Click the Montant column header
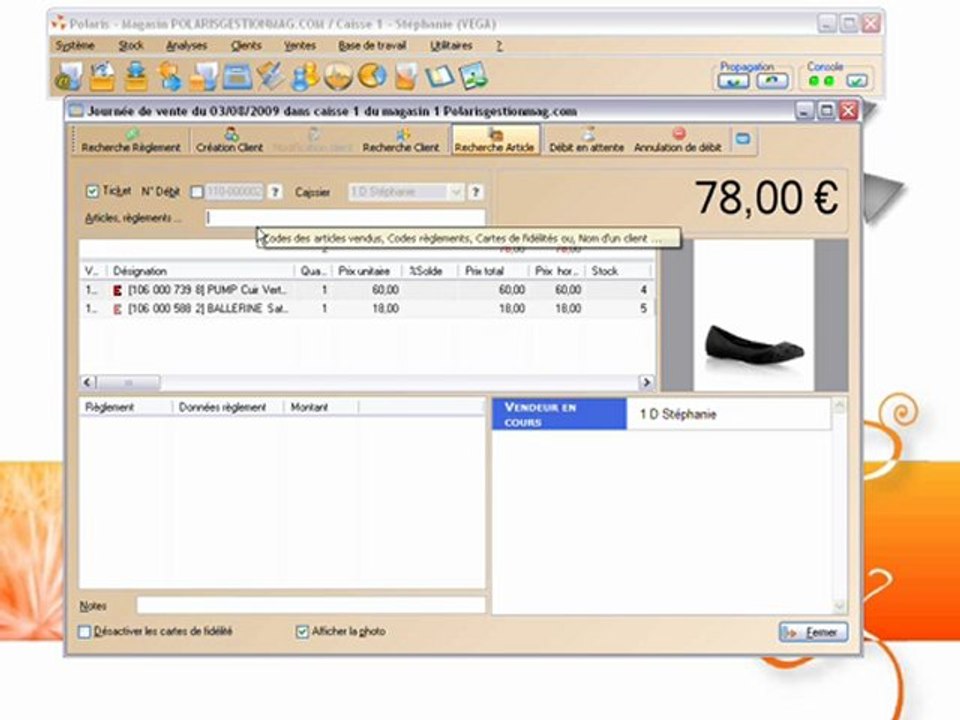 pos(321,407)
